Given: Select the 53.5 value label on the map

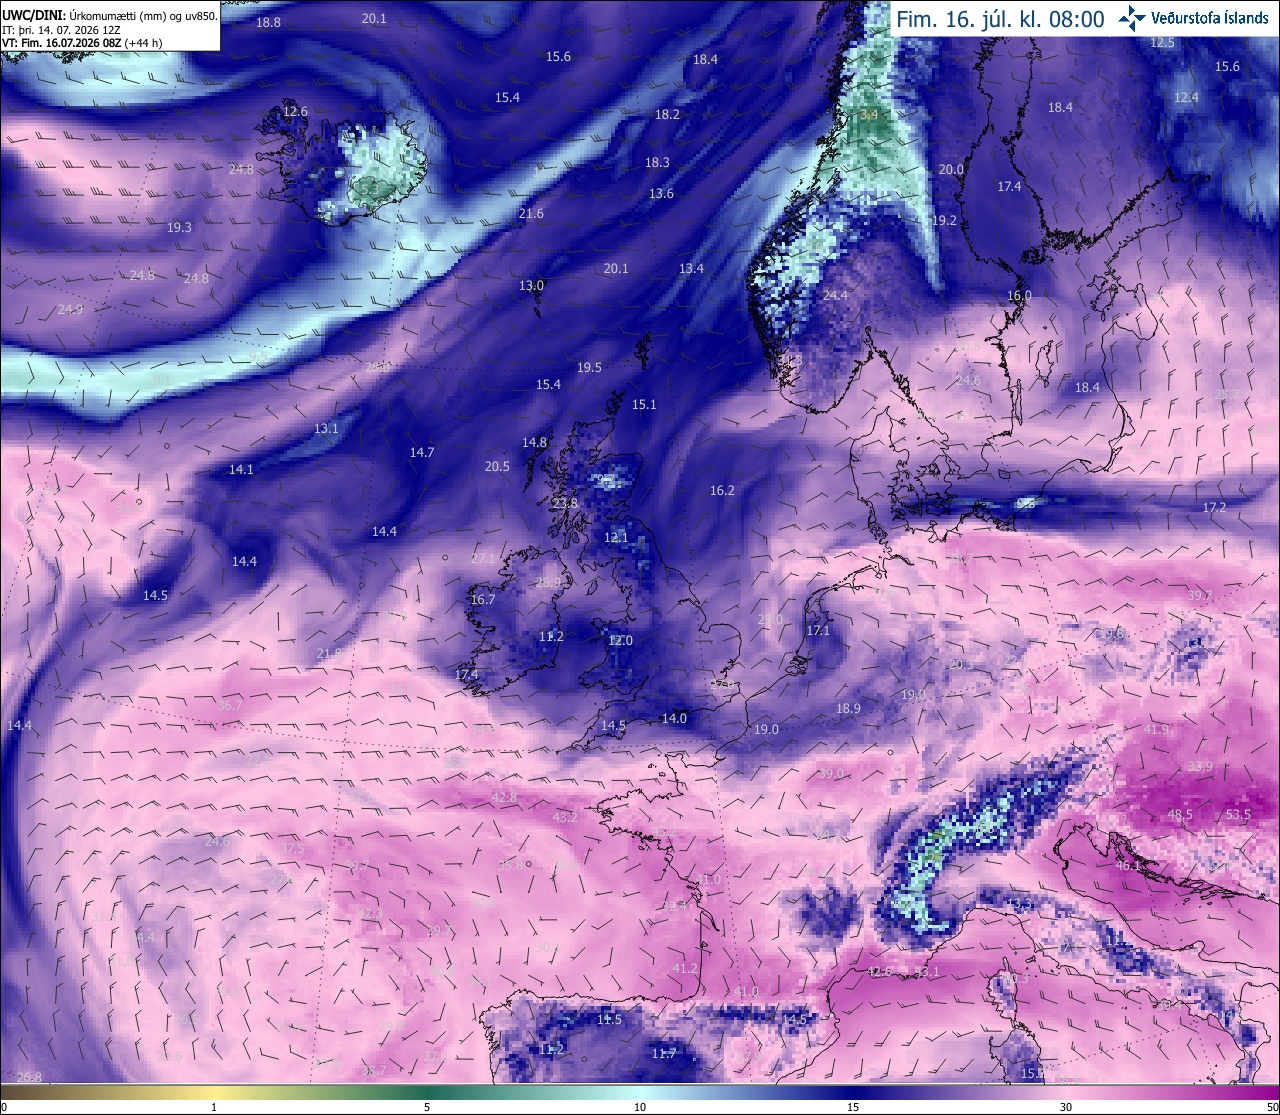Looking at the screenshot, I should click(x=1238, y=815).
